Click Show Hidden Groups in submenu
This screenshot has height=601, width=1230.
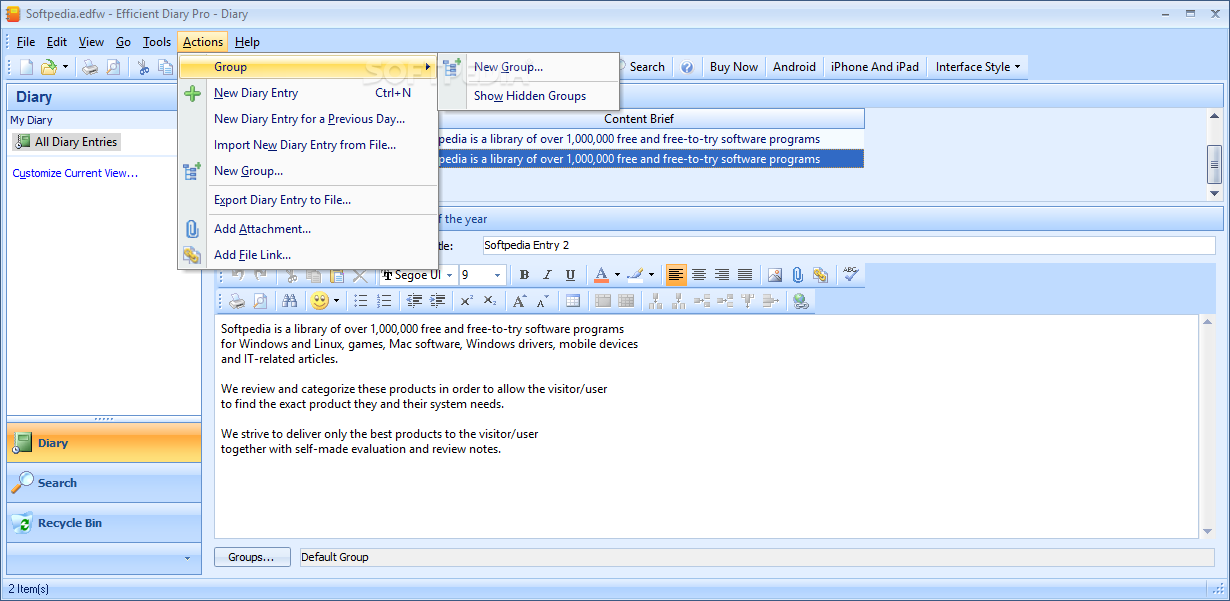(529, 96)
